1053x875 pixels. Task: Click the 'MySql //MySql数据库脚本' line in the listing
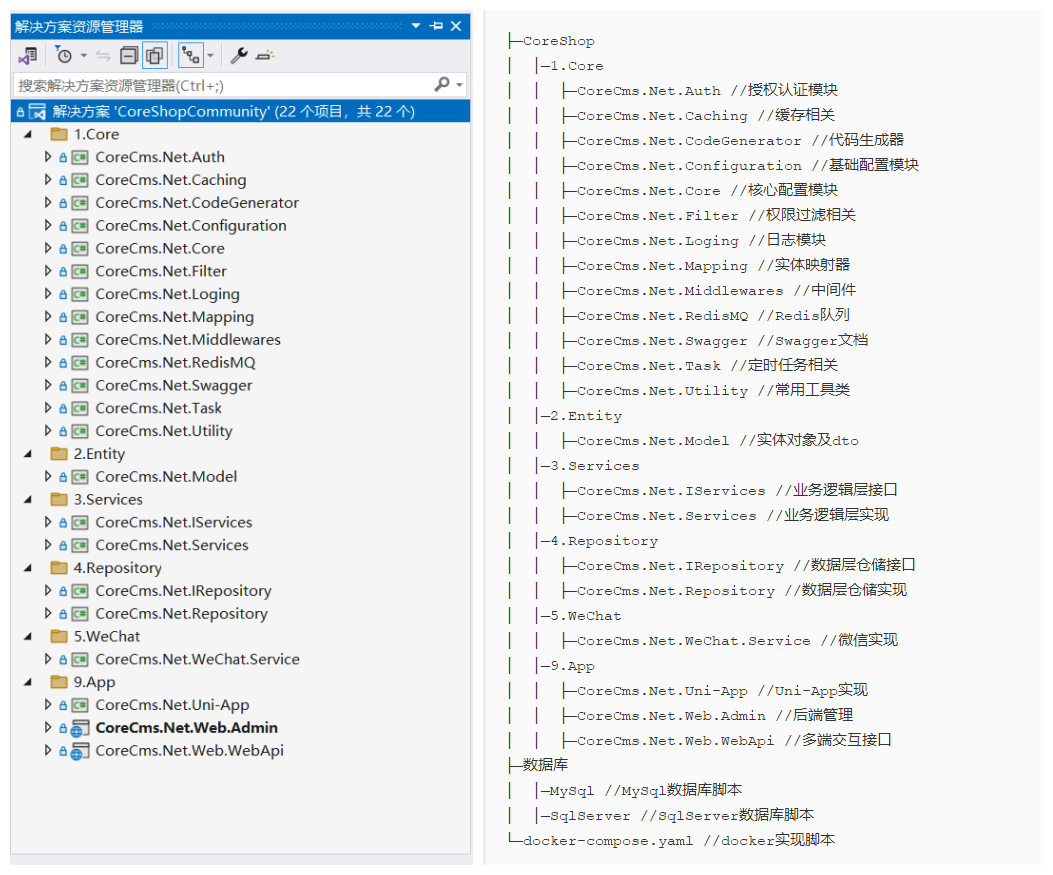tap(645, 790)
